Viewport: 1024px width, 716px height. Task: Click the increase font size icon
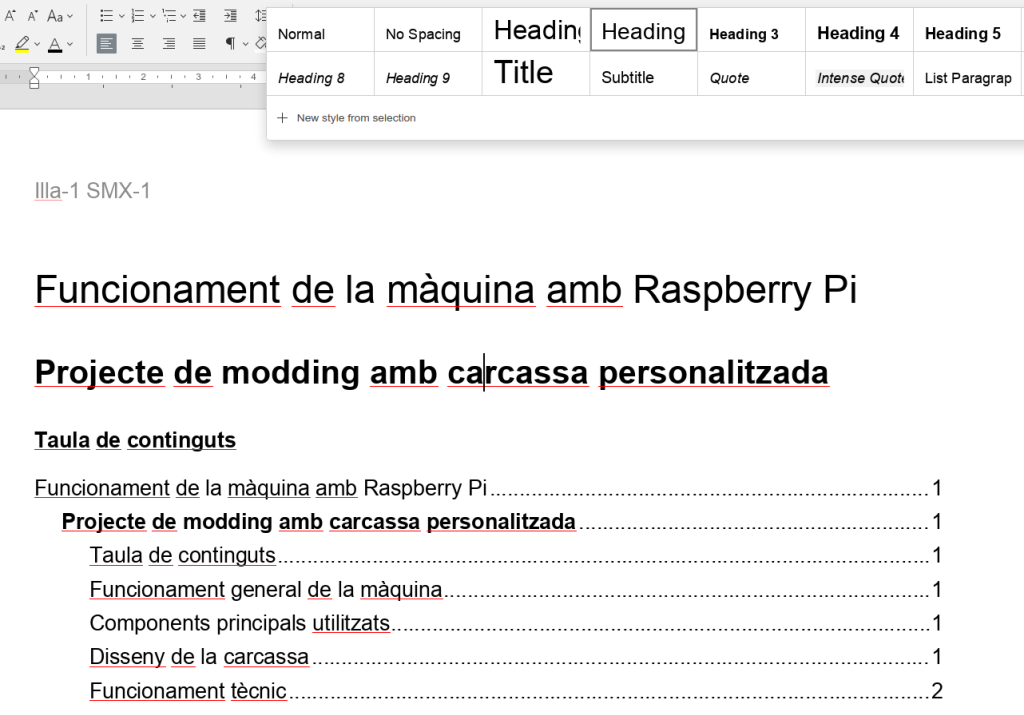9,16
